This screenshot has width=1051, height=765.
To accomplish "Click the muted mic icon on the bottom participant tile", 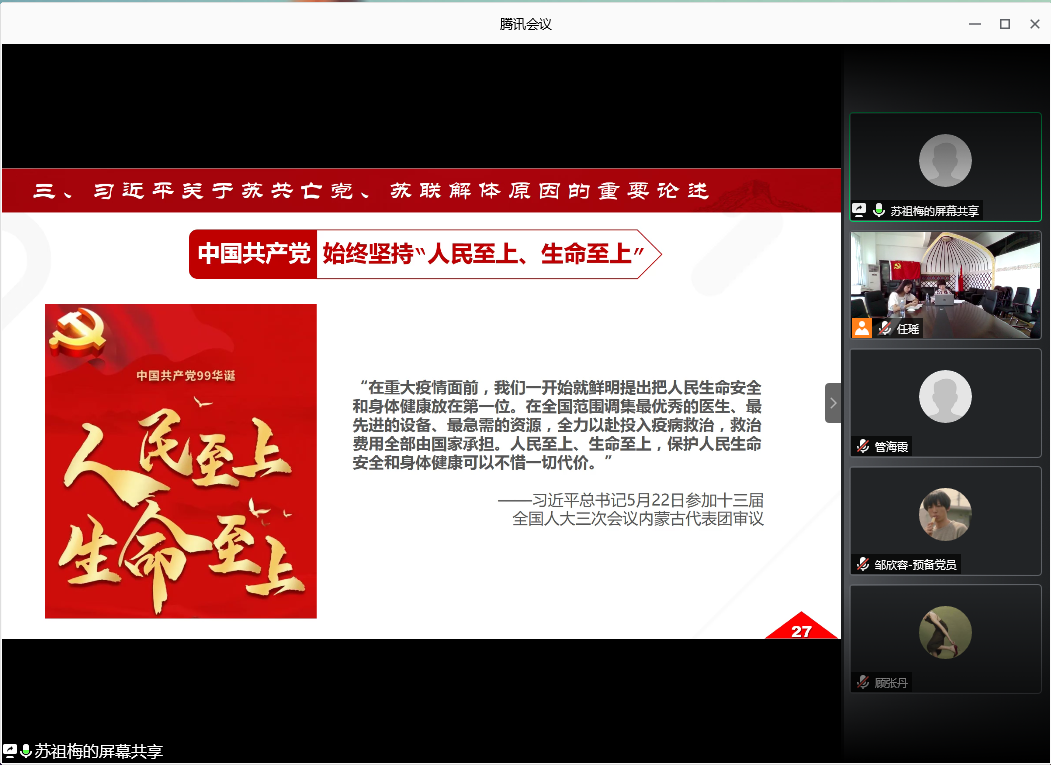I will click(862, 682).
